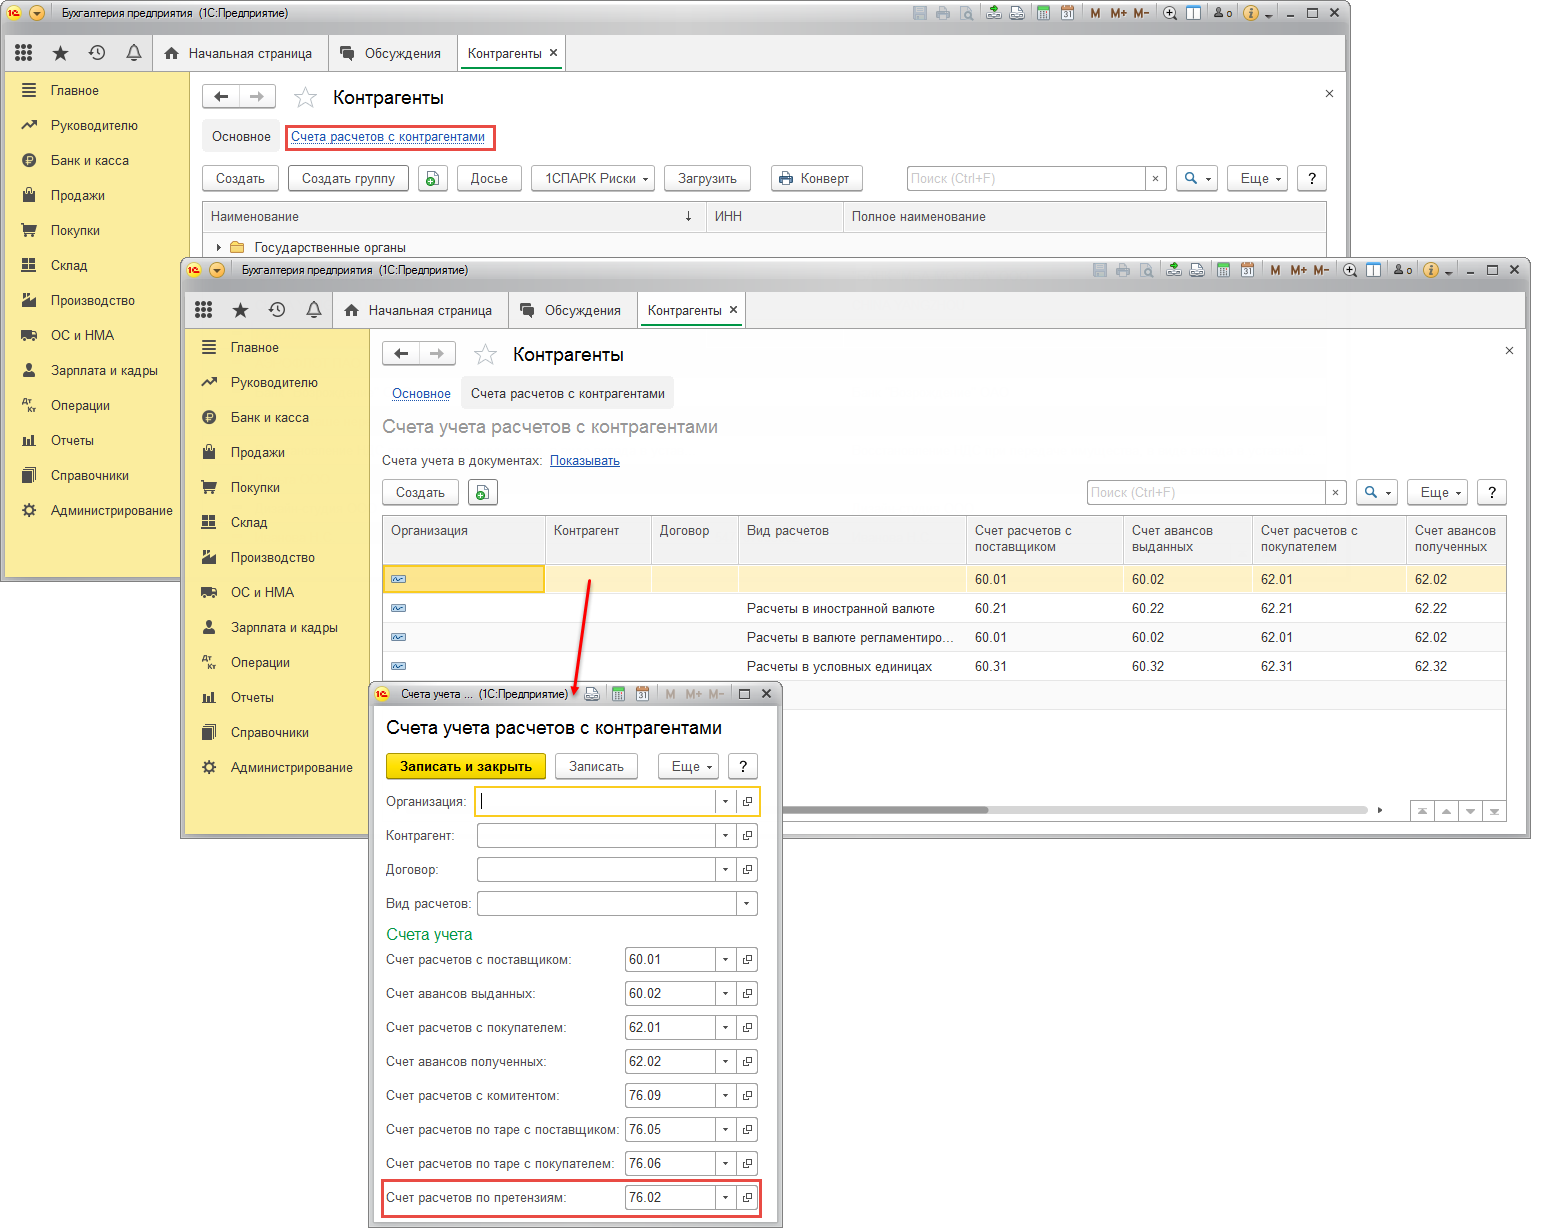Expand Организация dropdown list in dialog

pos(725,801)
